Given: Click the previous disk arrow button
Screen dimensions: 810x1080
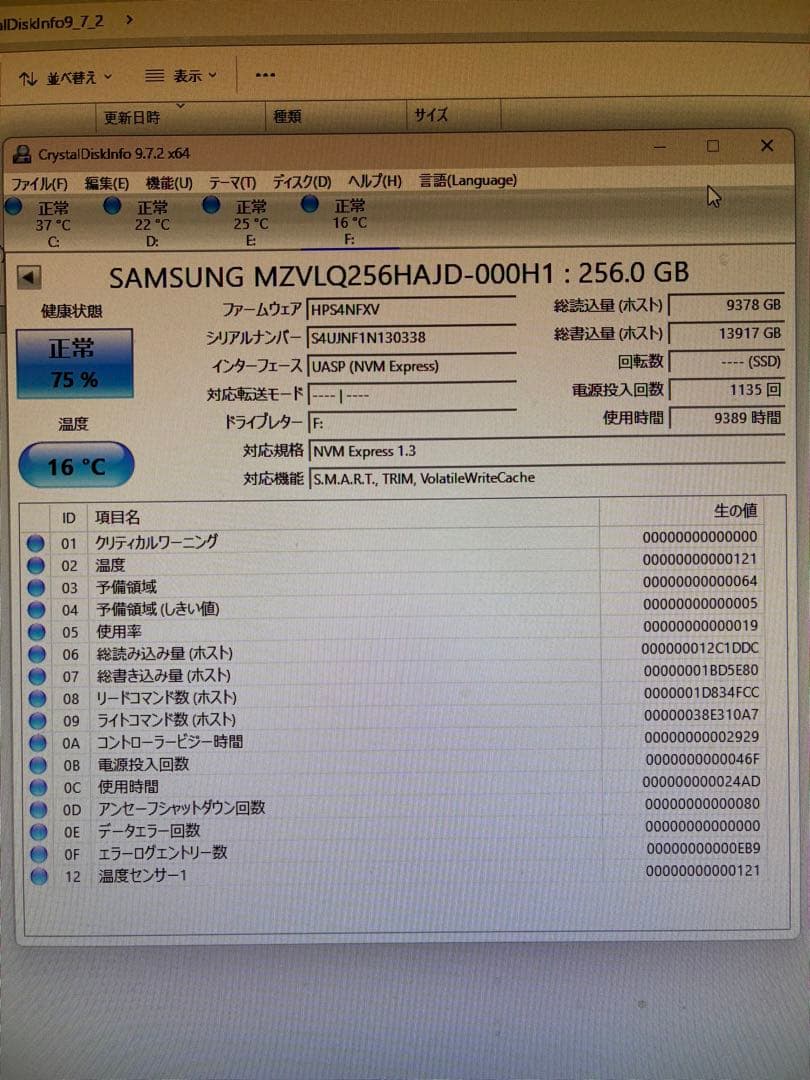Looking at the screenshot, I should (x=29, y=278).
